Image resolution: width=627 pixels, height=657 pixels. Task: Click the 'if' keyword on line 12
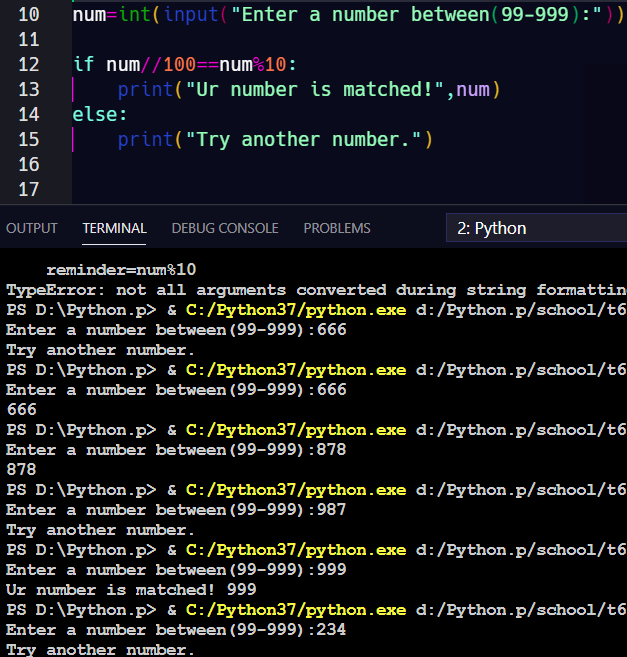[83, 65]
